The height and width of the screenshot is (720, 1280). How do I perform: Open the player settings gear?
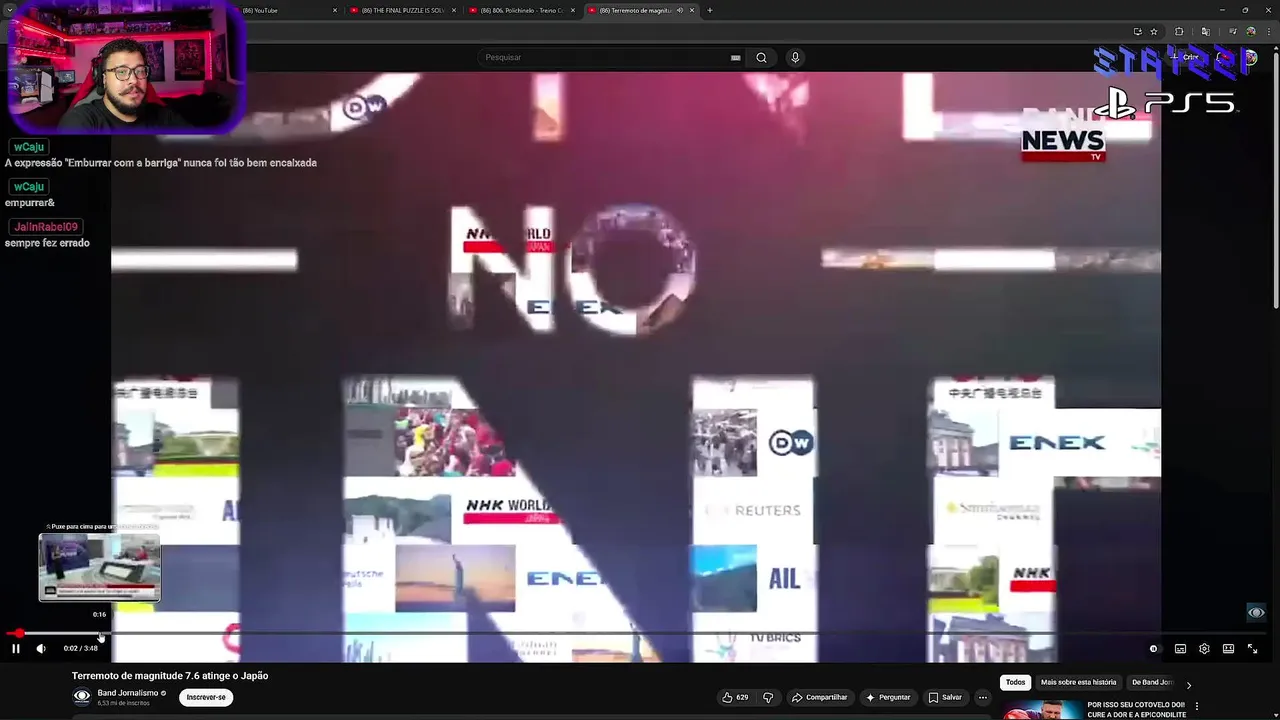(x=1204, y=649)
